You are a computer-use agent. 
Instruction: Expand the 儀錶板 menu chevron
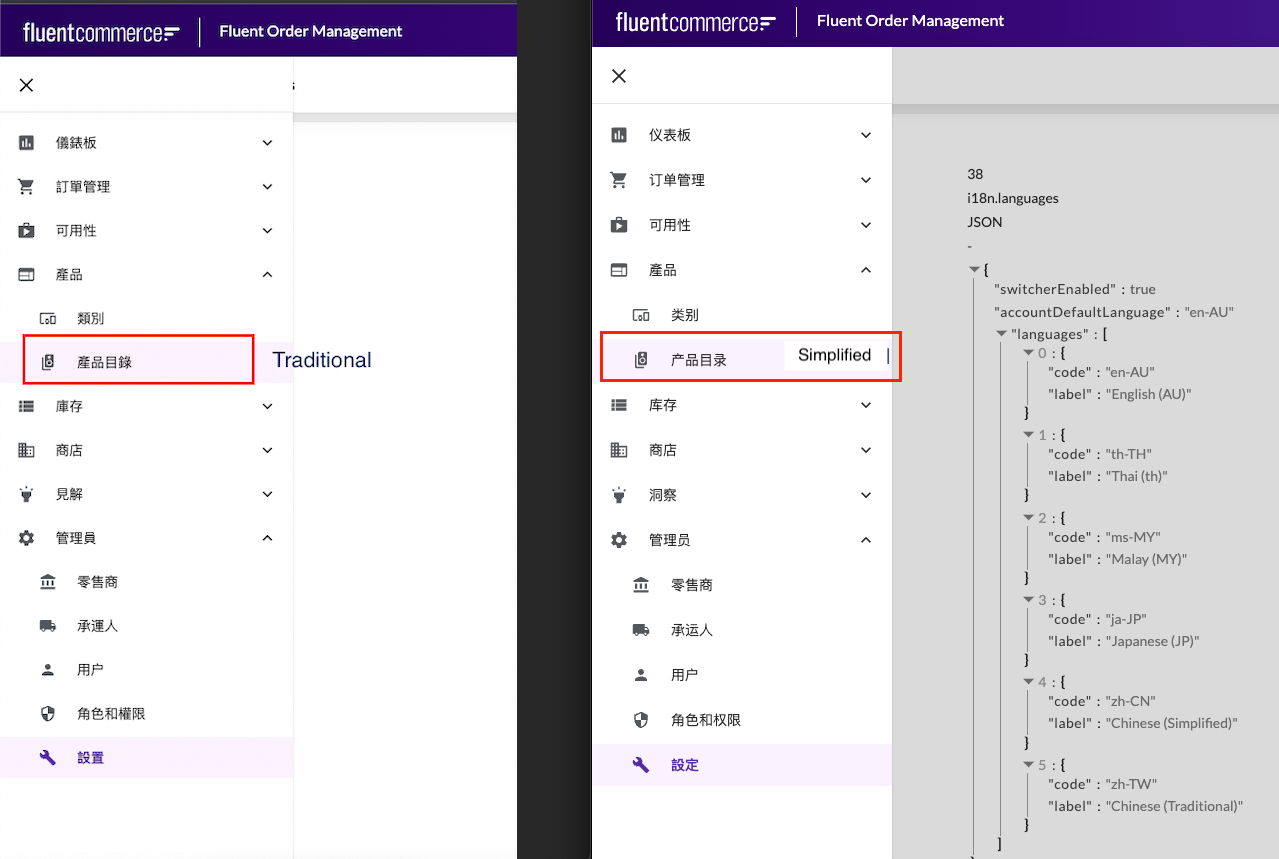(x=267, y=143)
